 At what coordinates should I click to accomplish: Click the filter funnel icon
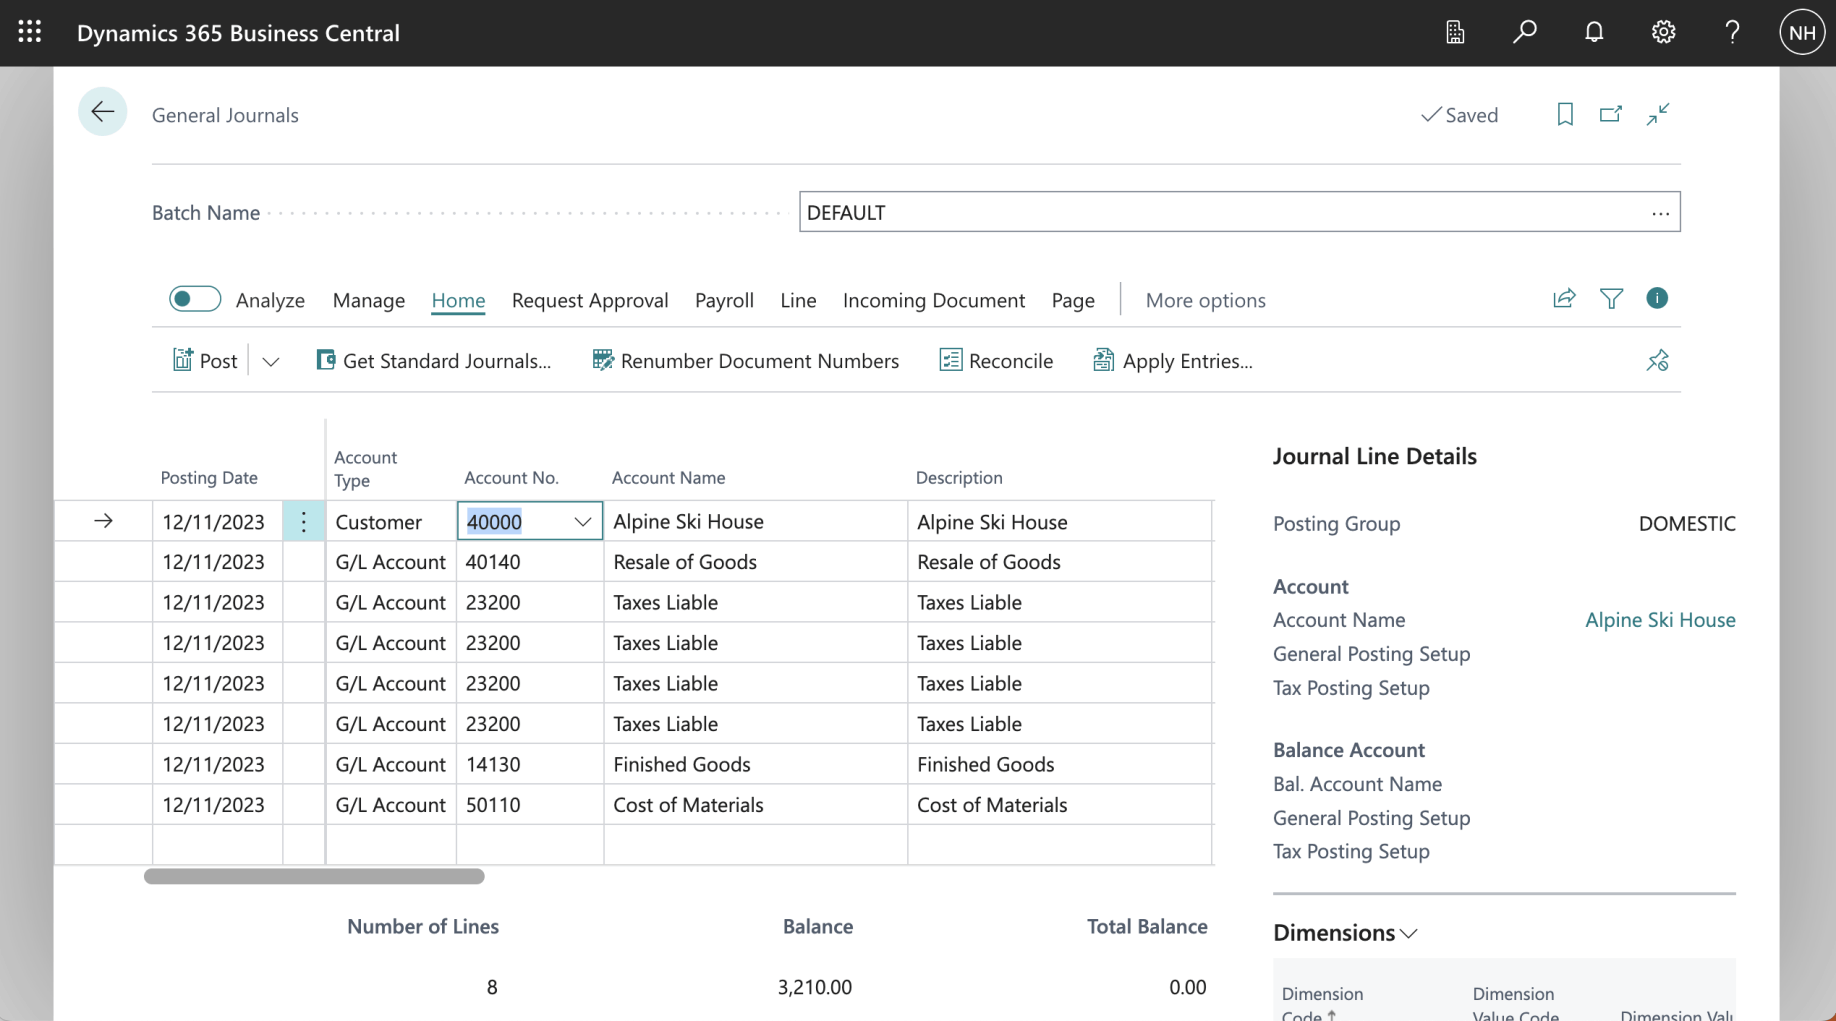[1611, 299]
